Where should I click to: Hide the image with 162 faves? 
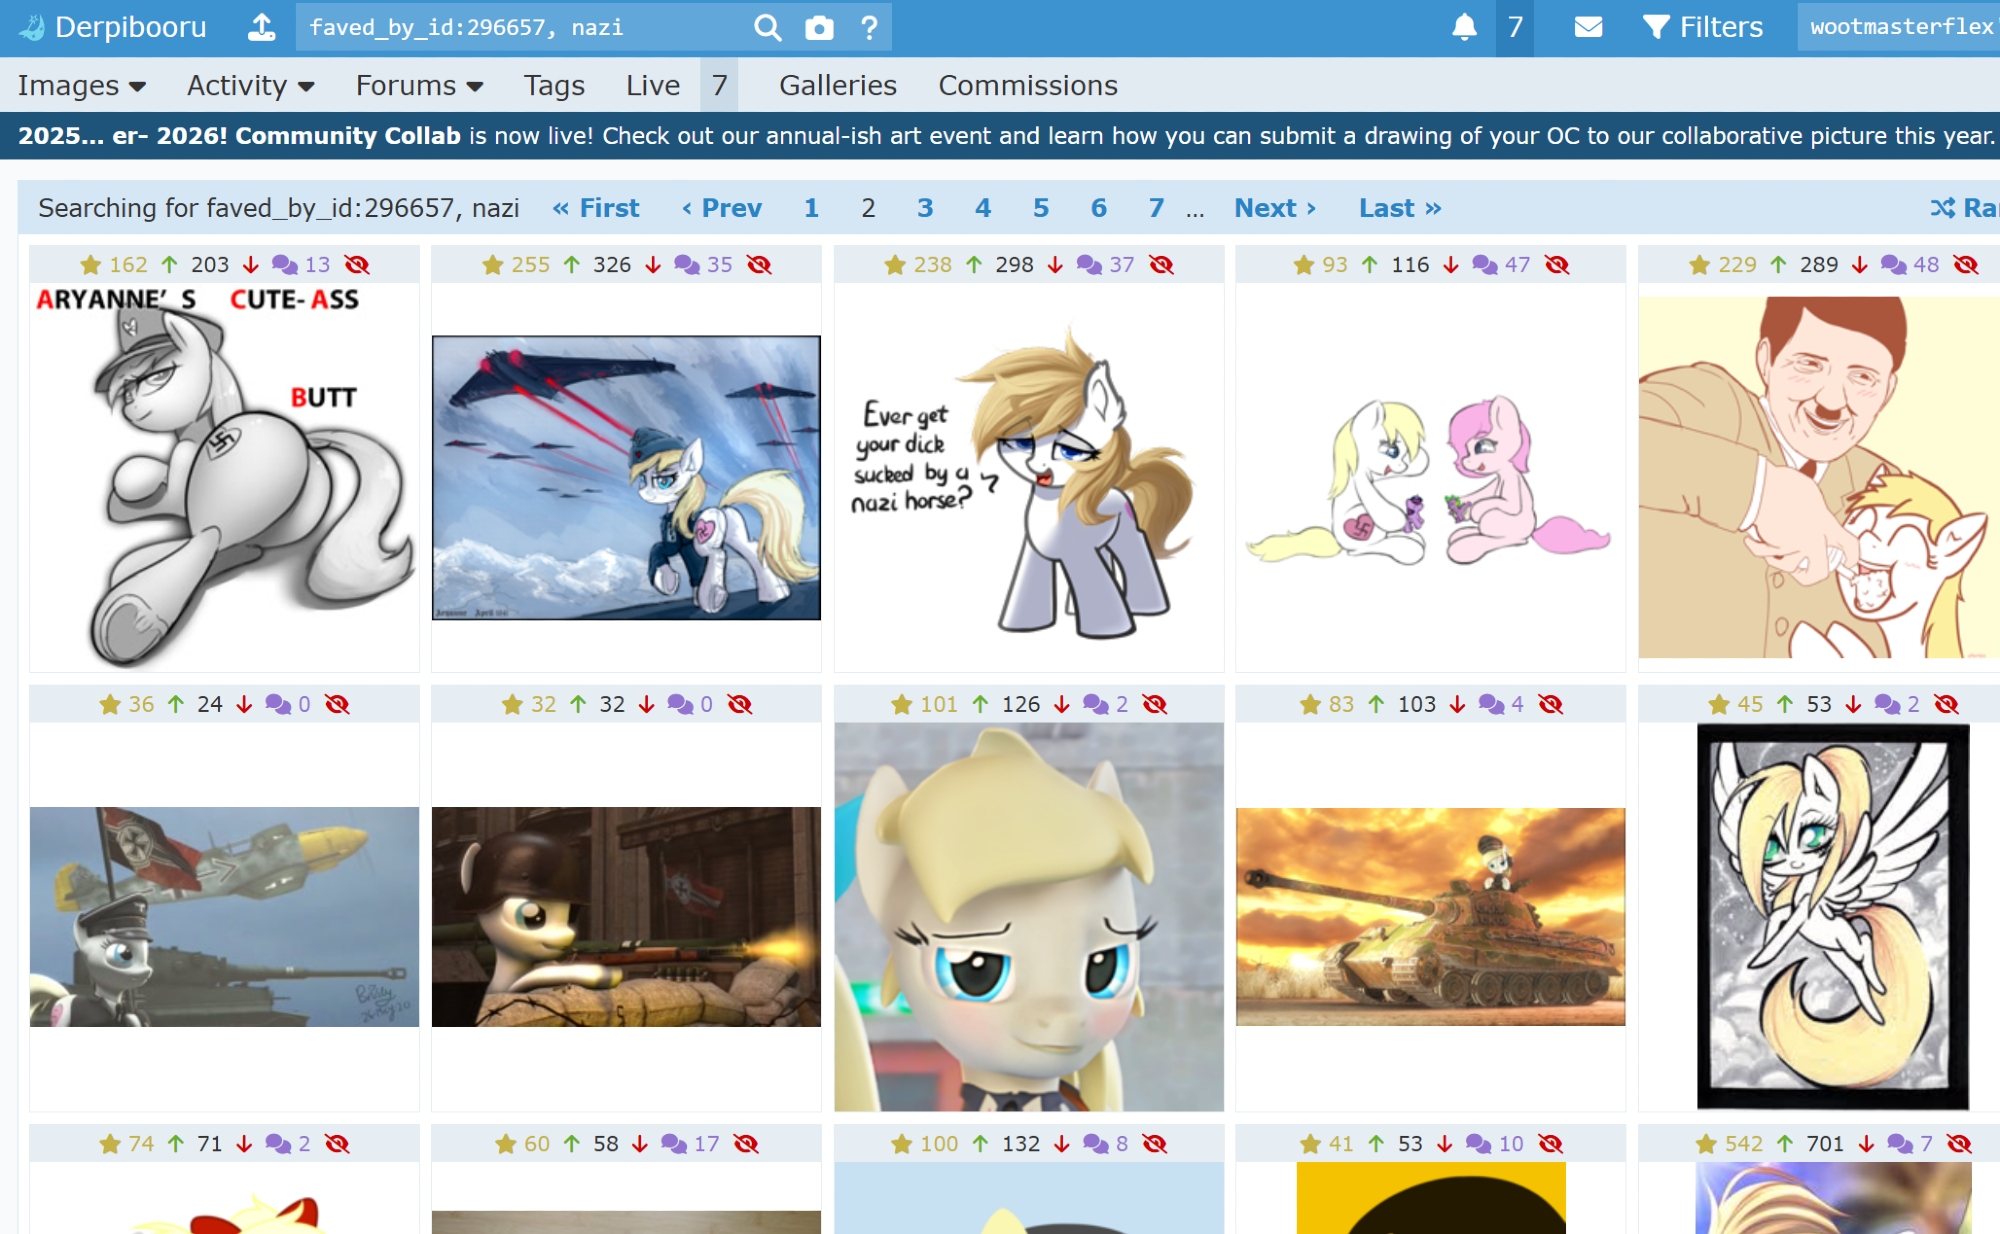point(357,265)
